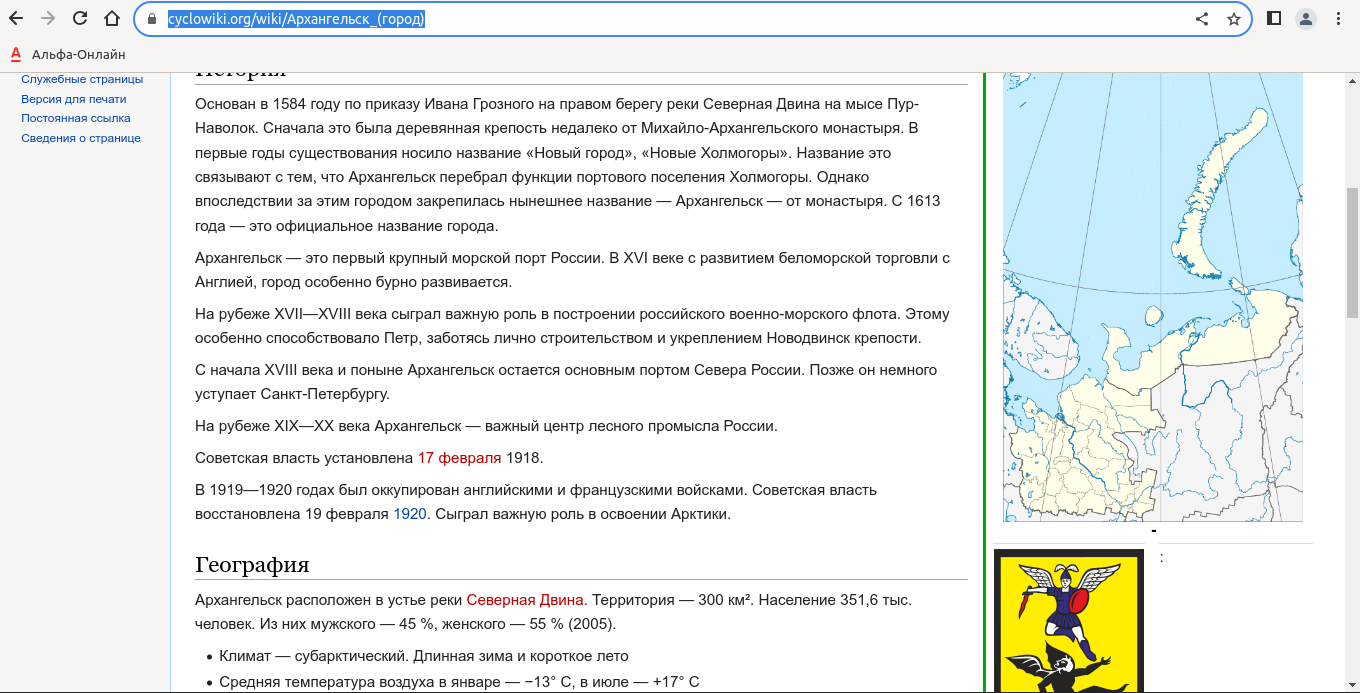Open the 1920 year link
The height and width of the screenshot is (693, 1360).
pos(410,514)
